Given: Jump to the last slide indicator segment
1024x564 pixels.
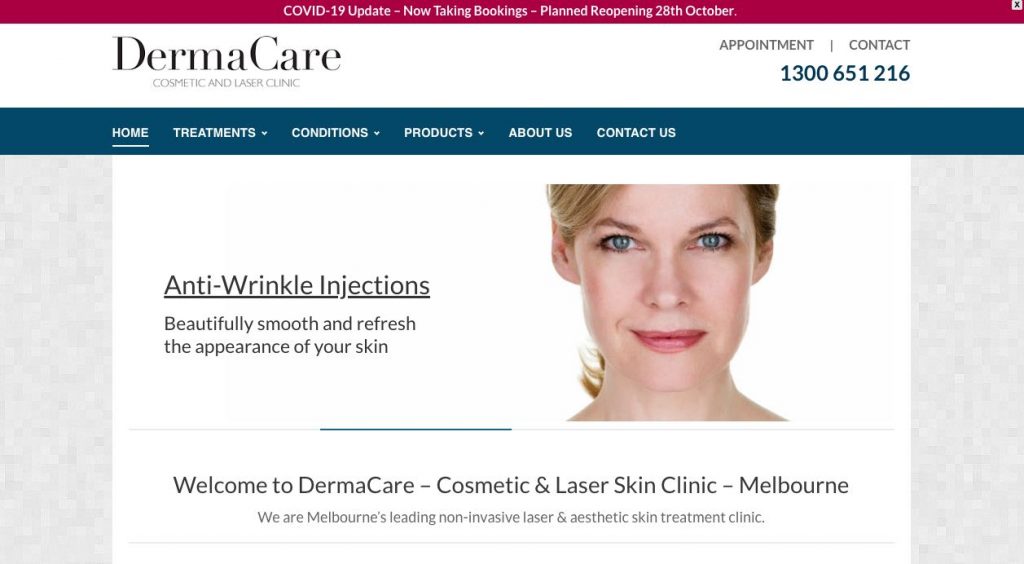Looking at the screenshot, I should pyautogui.click(x=799, y=430).
